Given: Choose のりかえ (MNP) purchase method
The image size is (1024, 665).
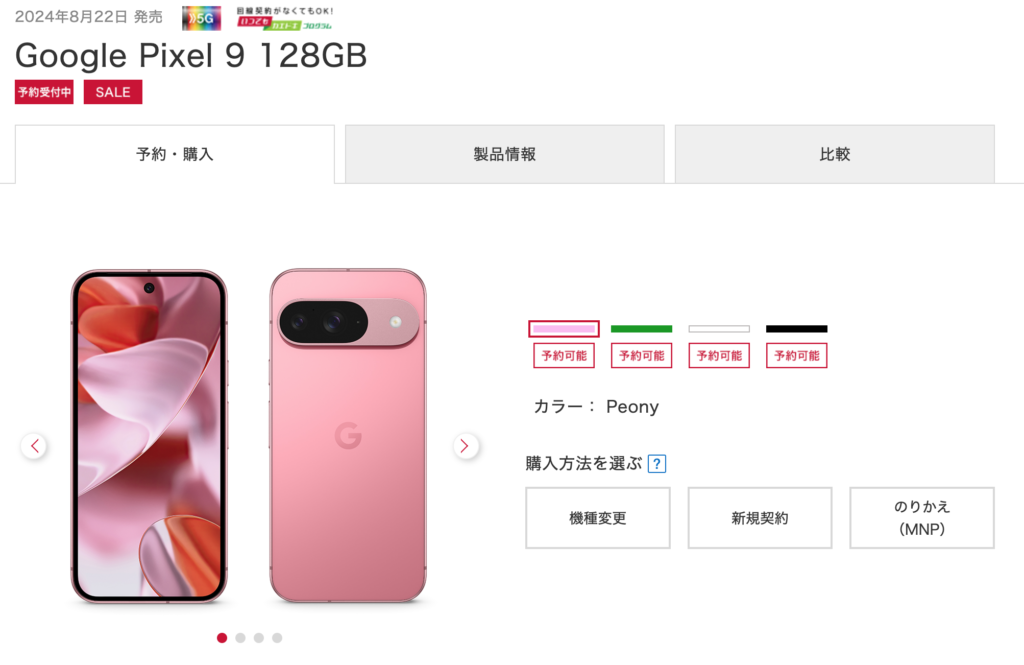Looking at the screenshot, I should [921, 518].
